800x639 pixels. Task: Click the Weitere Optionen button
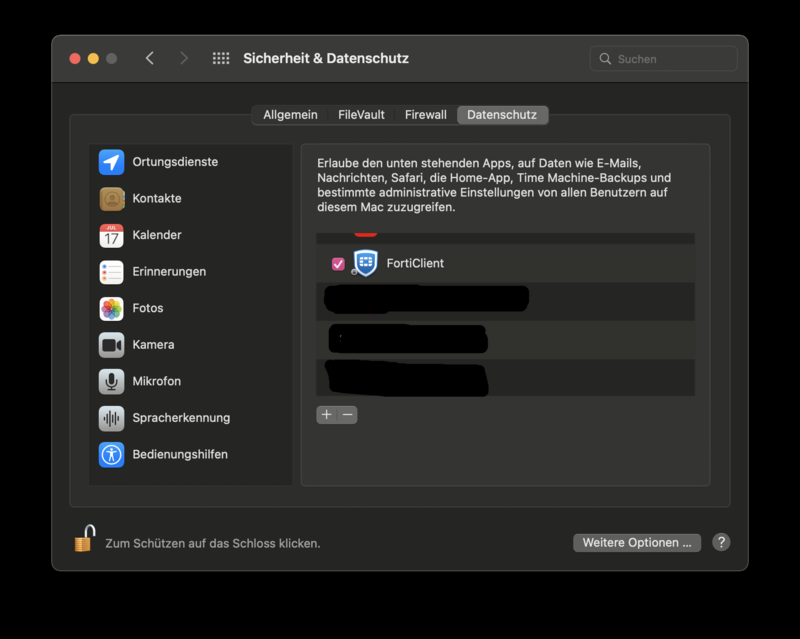636,543
